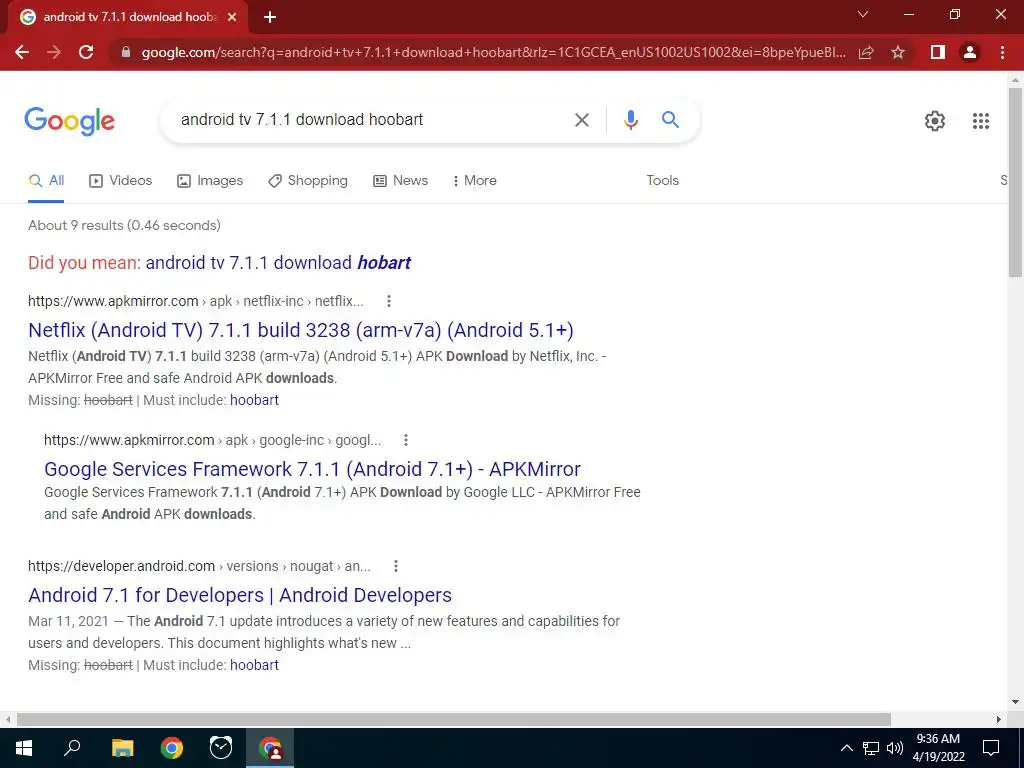The height and width of the screenshot is (768, 1024).
Task: Open the Google apps grid
Action: (x=980, y=121)
